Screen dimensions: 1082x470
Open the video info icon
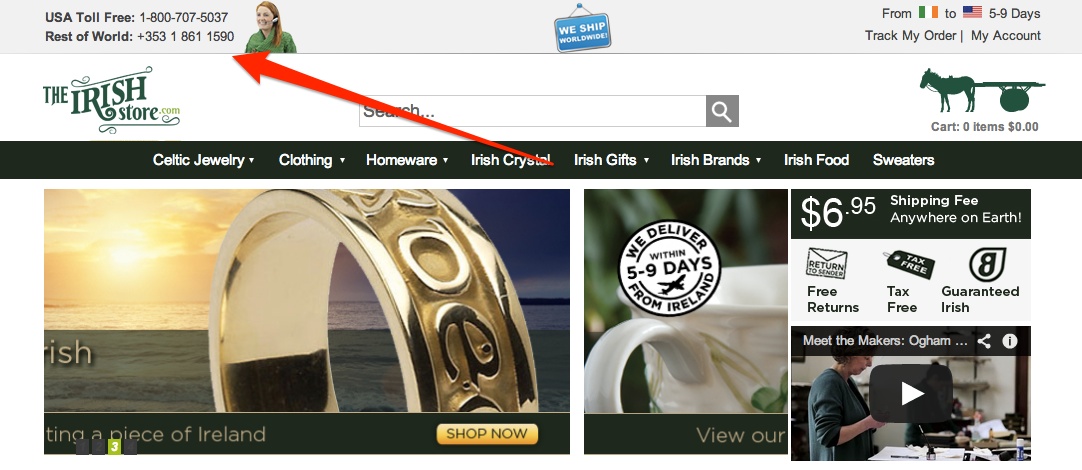[x=1010, y=341]
